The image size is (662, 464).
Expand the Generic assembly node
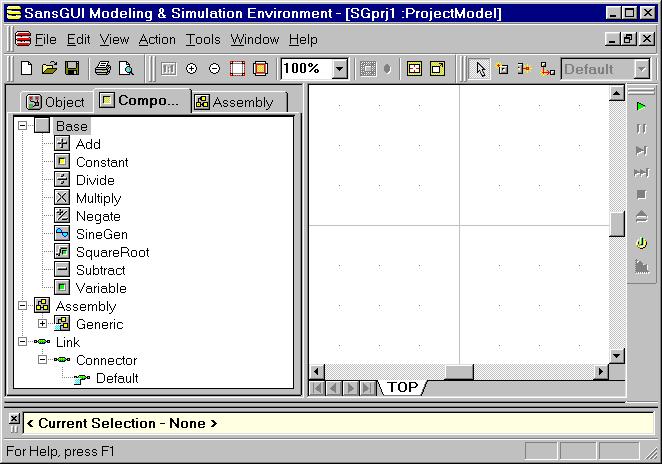[43, 324]
